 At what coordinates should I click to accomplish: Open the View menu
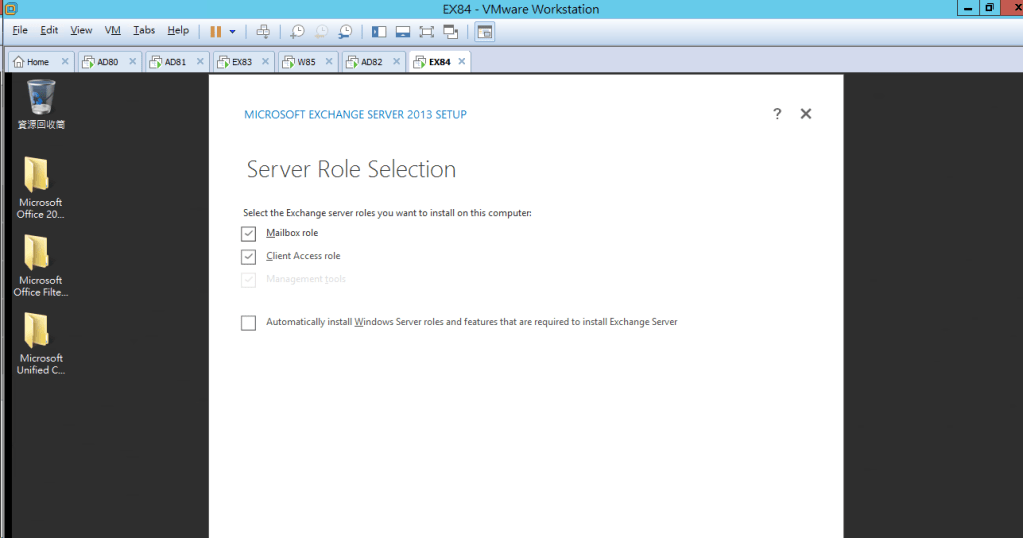pyautogui.click(x=81, y=31)
